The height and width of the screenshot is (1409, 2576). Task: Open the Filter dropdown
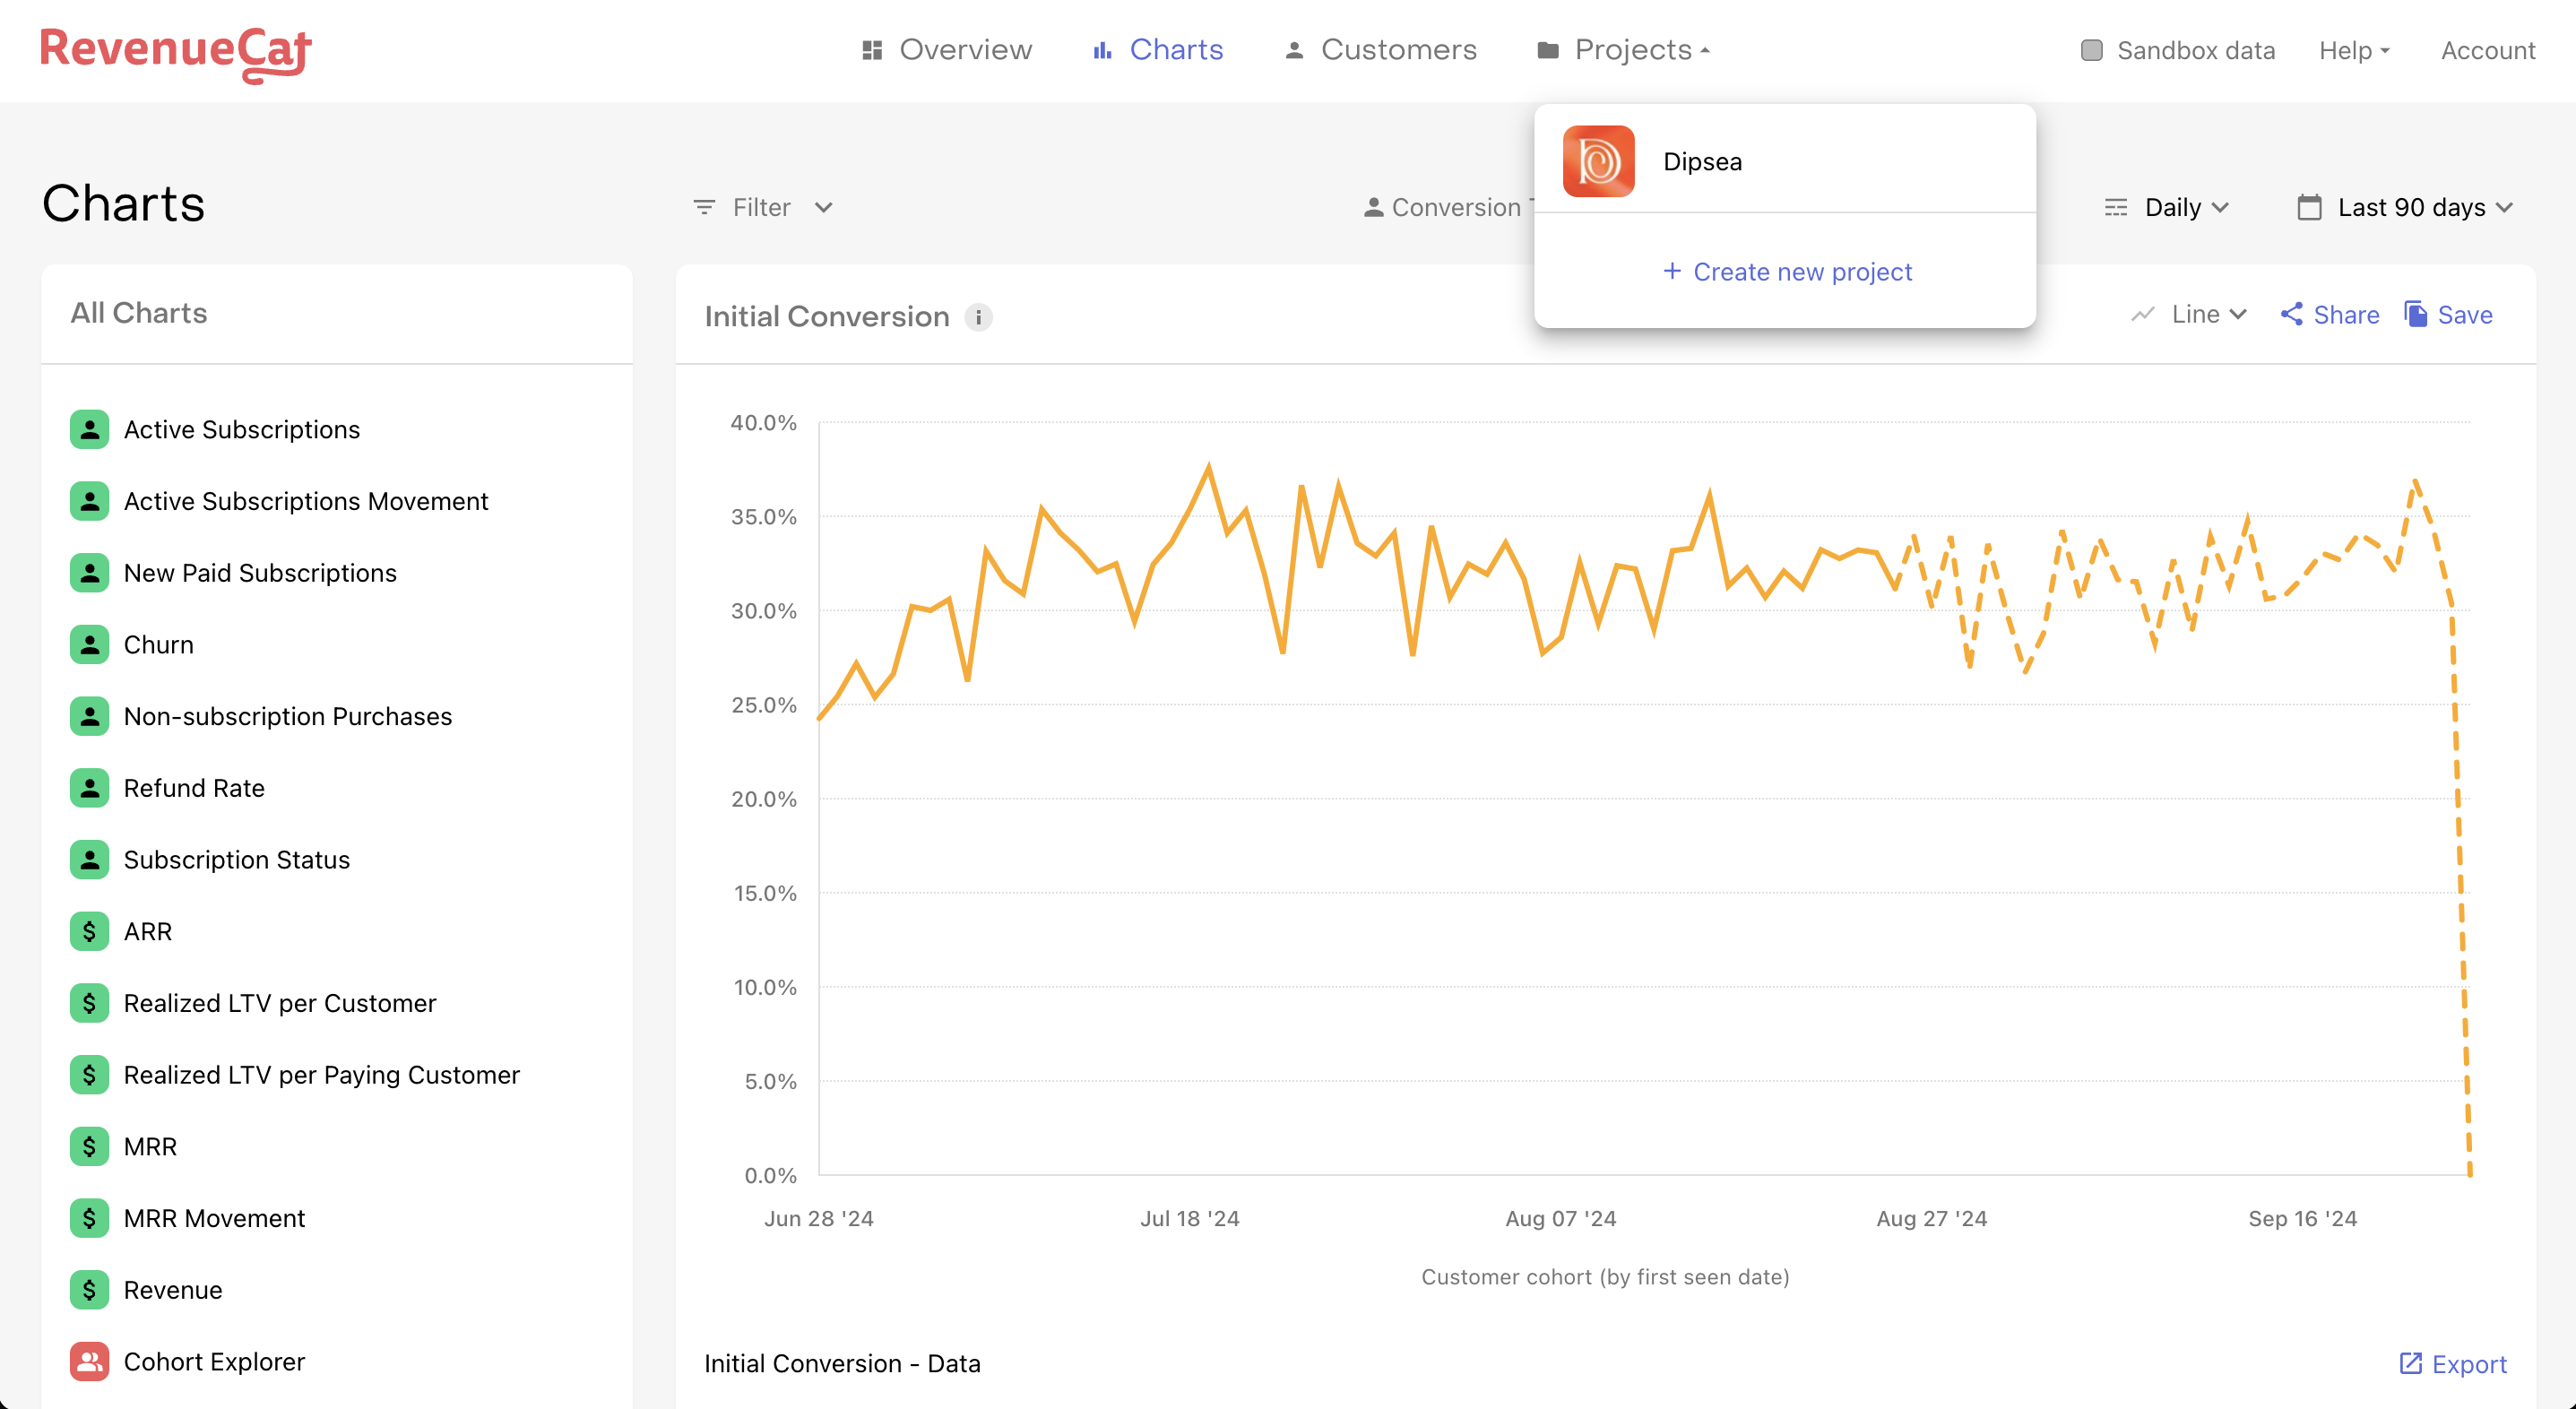[763, 207]
